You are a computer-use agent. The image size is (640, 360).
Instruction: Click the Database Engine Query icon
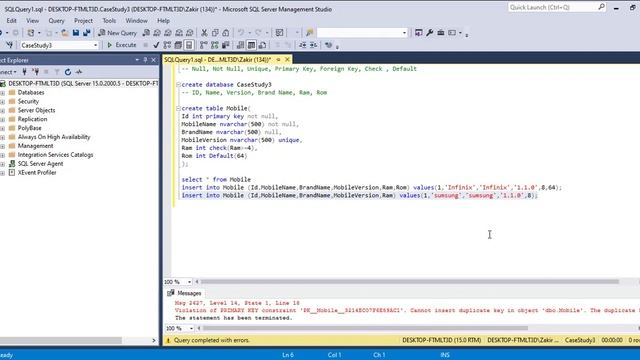coord(146,33)
